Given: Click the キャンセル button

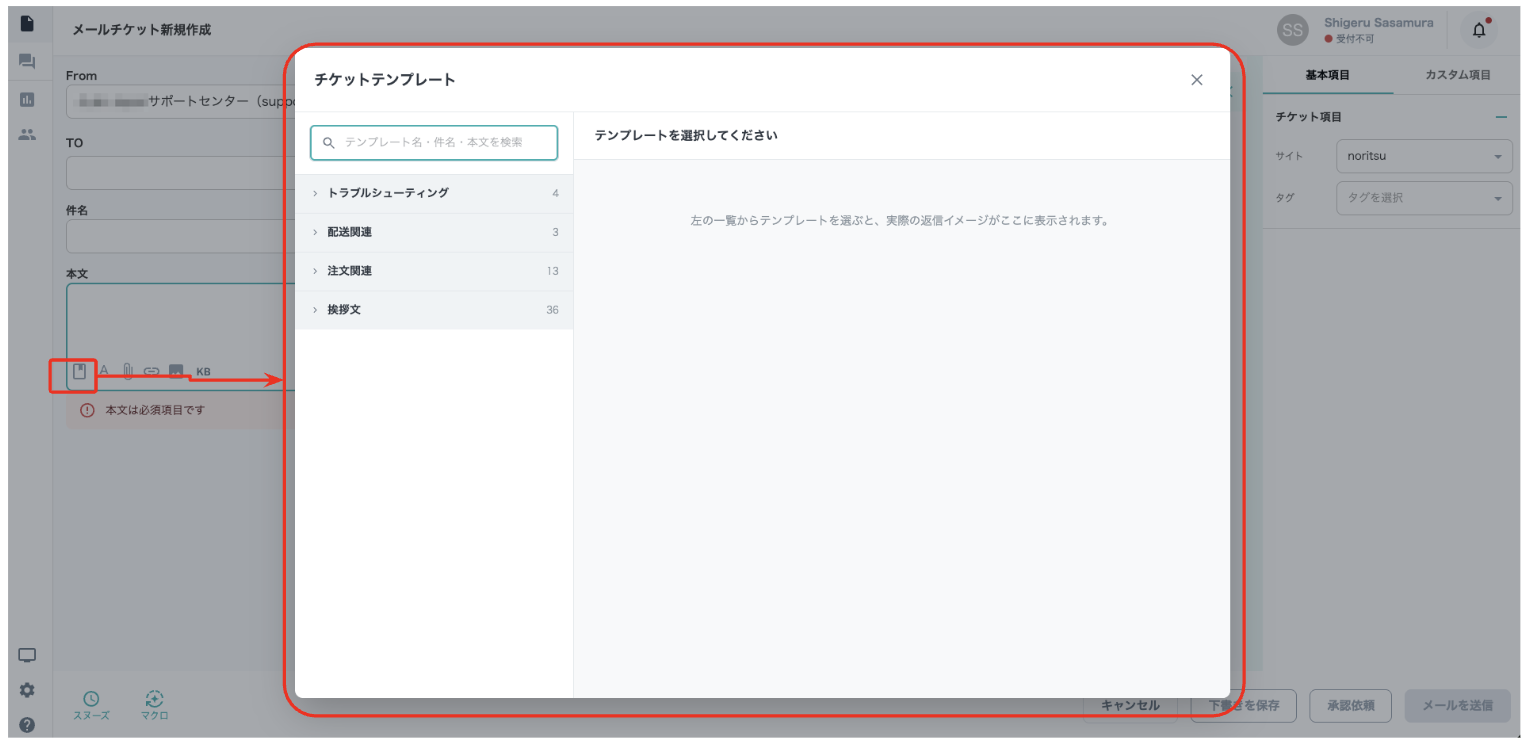Looking at the screenshot, I should 1131,705.
